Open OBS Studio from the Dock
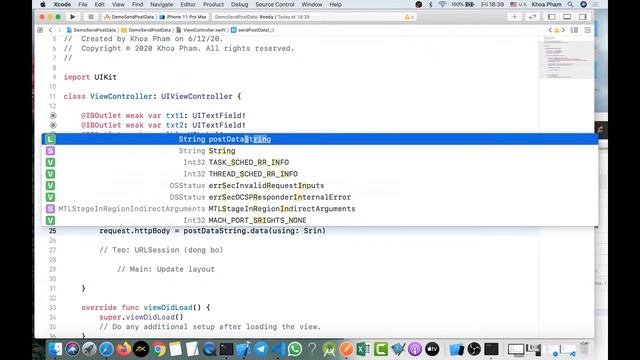Screen dimensions: 640x360 (474, 349)
